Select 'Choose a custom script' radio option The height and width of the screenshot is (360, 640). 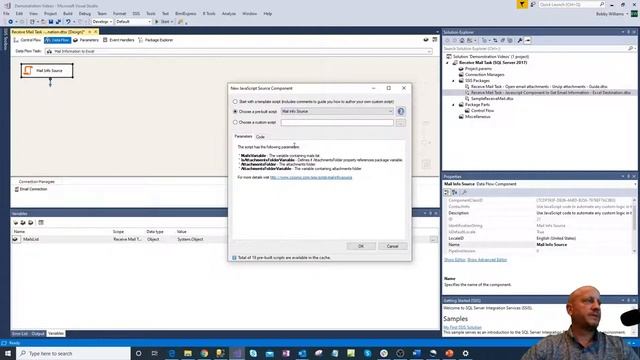click(235, 122)
